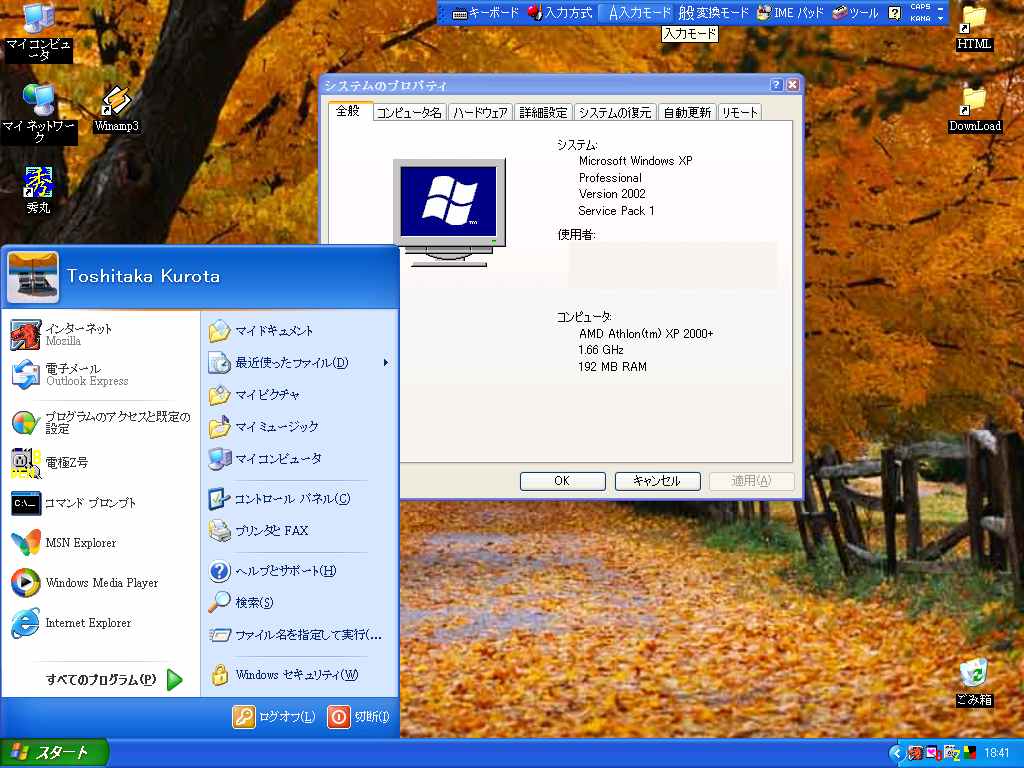Open コマンド プロンプト from the Start menu
The height and width of the screenshot is (768, 1024).
[x=101, y=503]
